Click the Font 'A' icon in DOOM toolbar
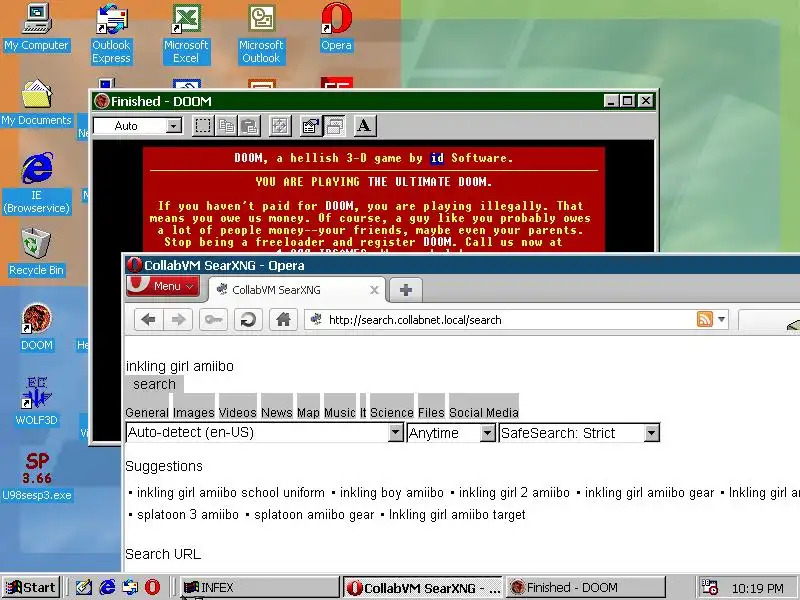 364,126
